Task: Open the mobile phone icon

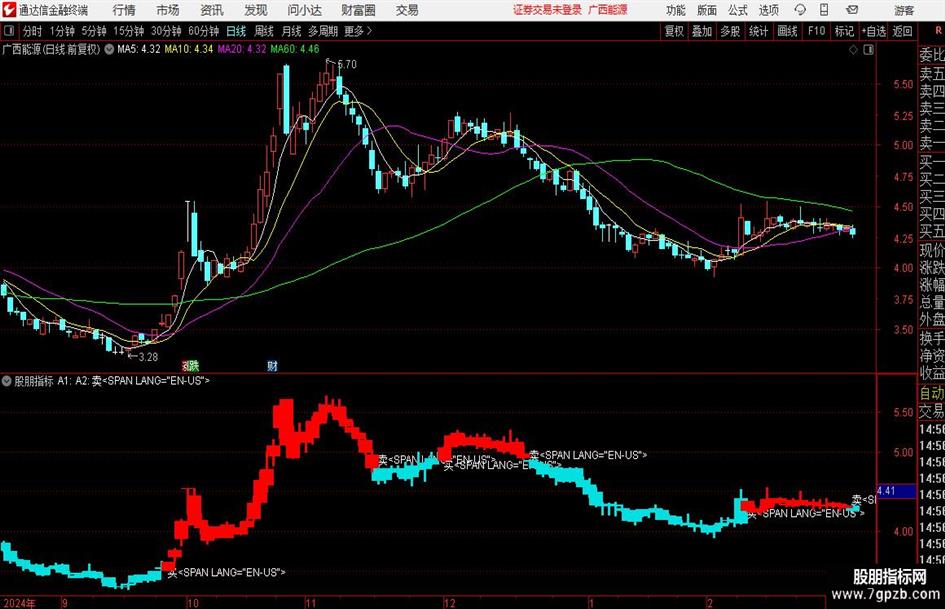Action: coord(824,10)
